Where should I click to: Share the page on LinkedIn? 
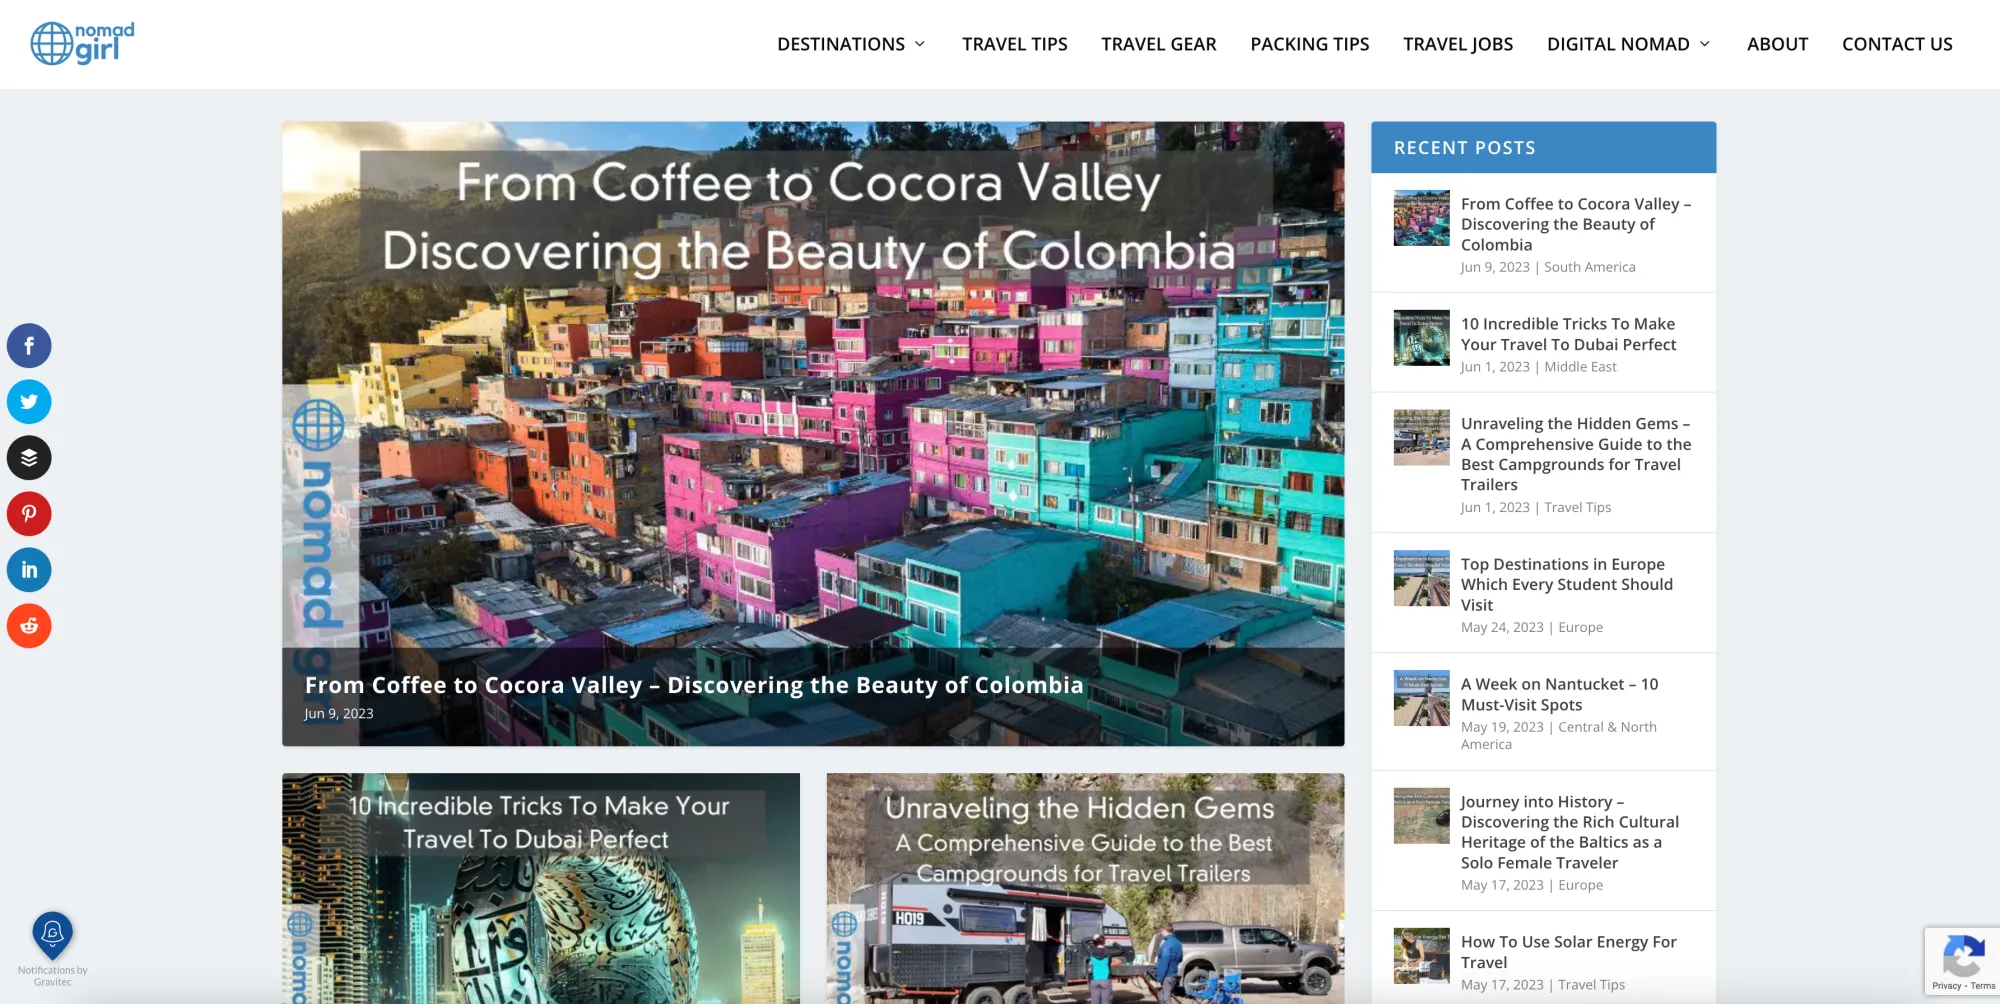(x=29, y=570)
